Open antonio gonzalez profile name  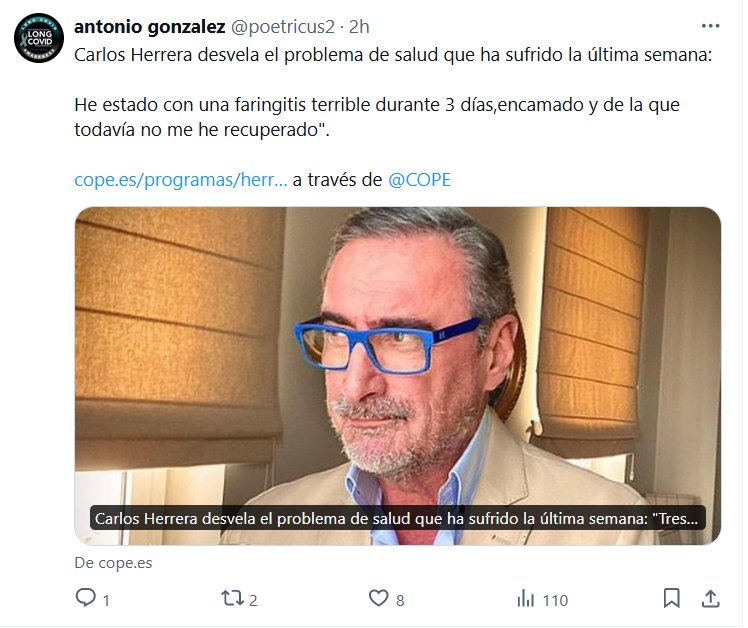tap(149, 27)
